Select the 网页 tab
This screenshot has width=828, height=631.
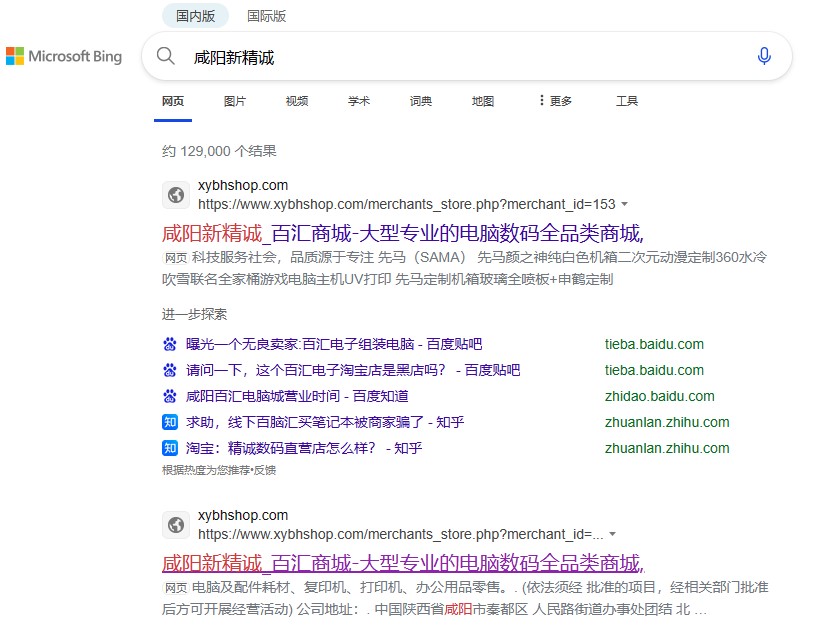tap(173, 101)
